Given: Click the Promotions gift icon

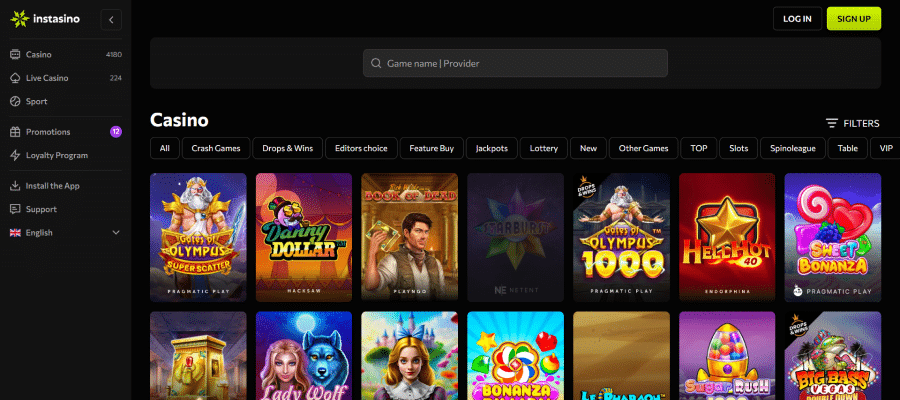Looking at the screenshot, I should point(15,132).
